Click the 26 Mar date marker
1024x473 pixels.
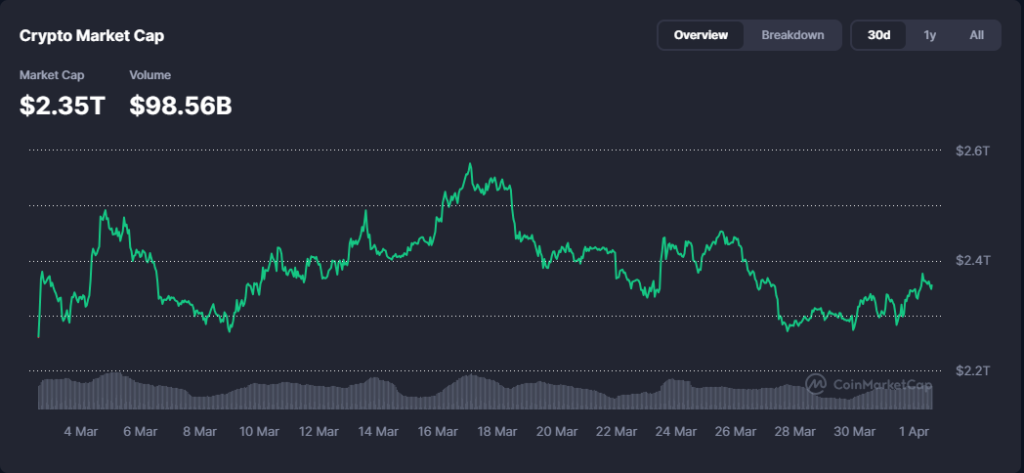(736, 432)
